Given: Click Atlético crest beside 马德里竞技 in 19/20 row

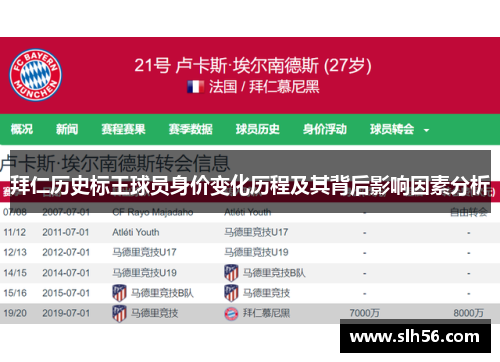Looking at the screenshot, I should pyautogui.click(x=119, y=313).
